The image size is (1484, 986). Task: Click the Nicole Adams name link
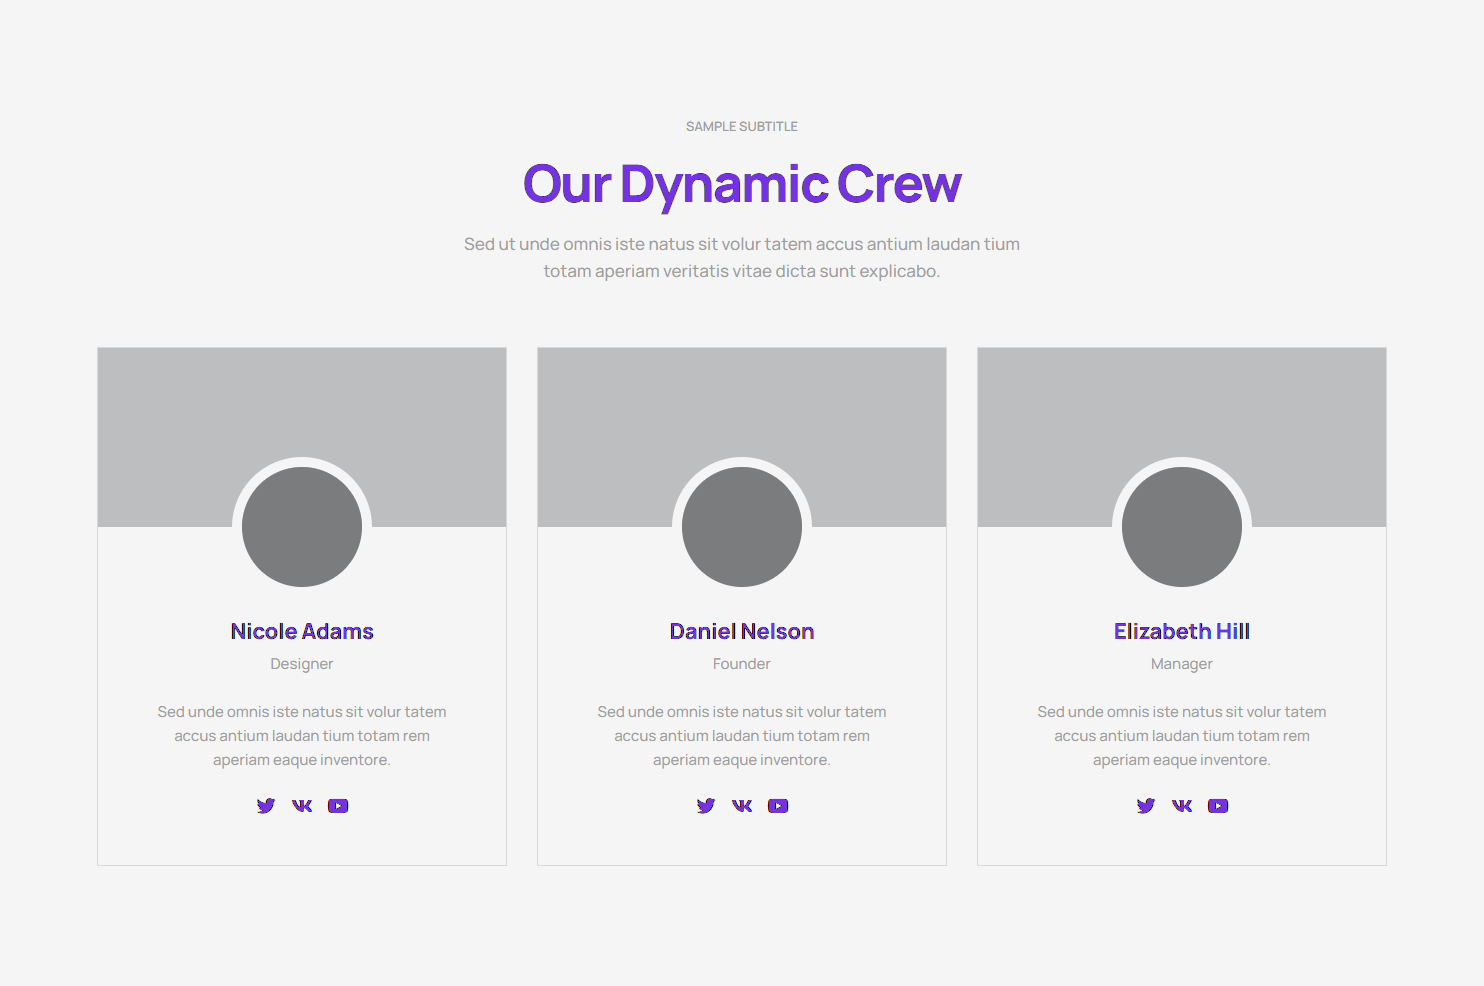302,632
